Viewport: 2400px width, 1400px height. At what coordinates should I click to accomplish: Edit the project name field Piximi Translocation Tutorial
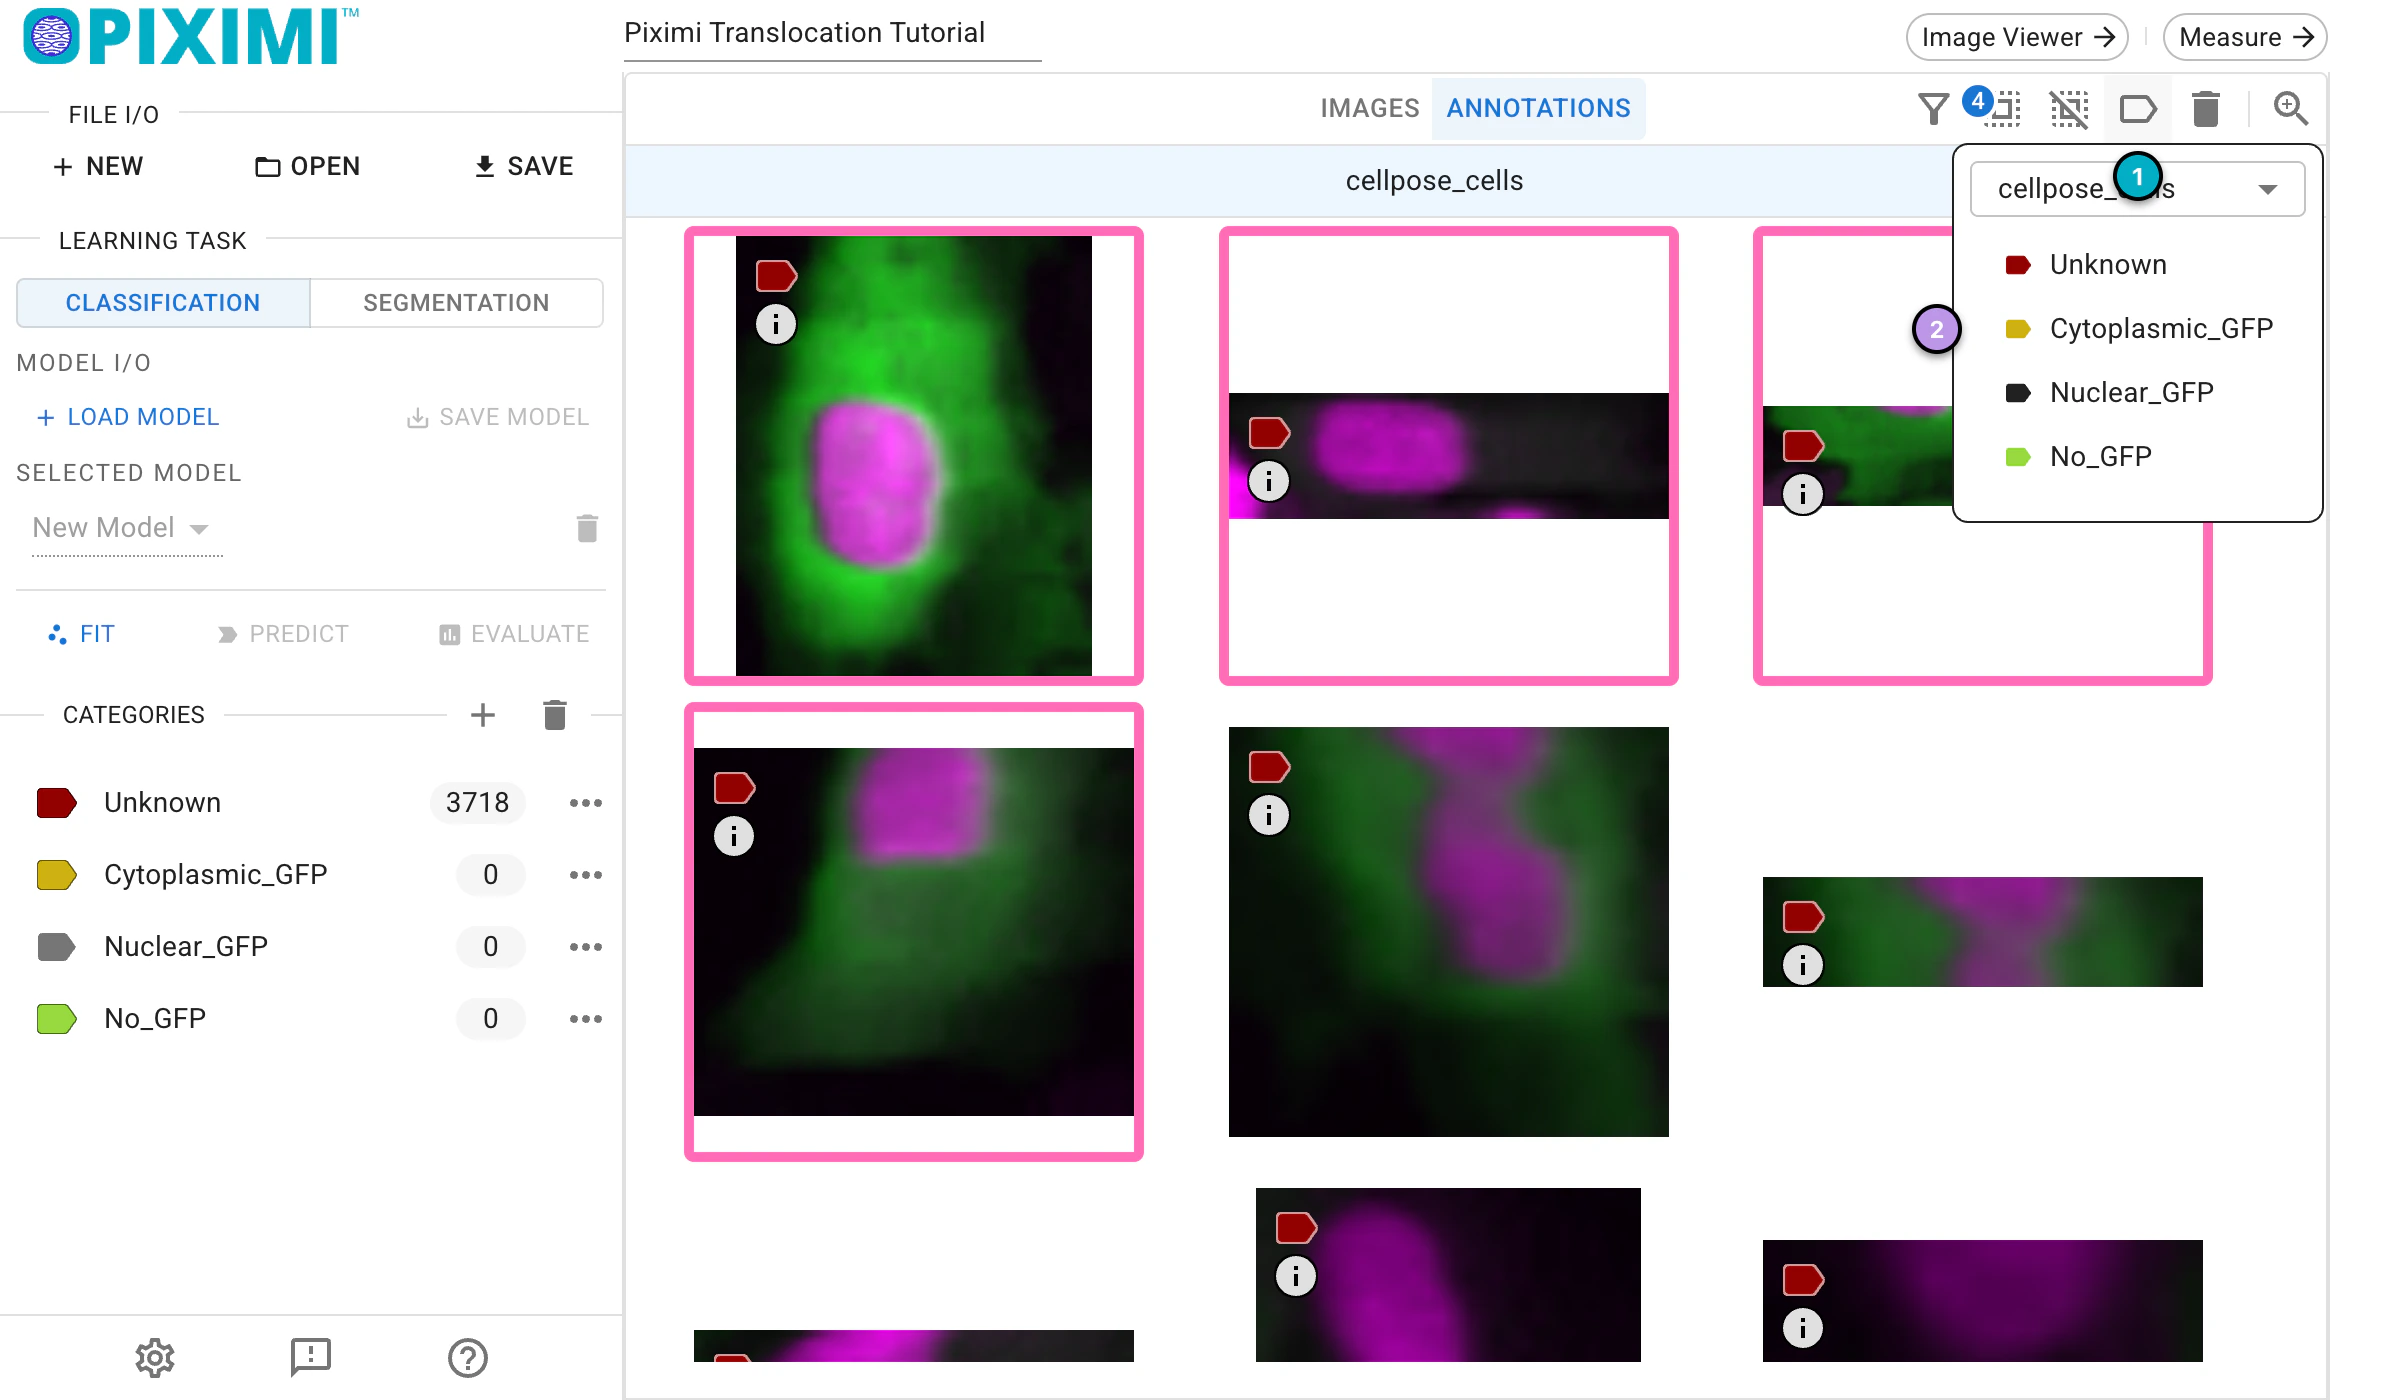click(832, 34)
